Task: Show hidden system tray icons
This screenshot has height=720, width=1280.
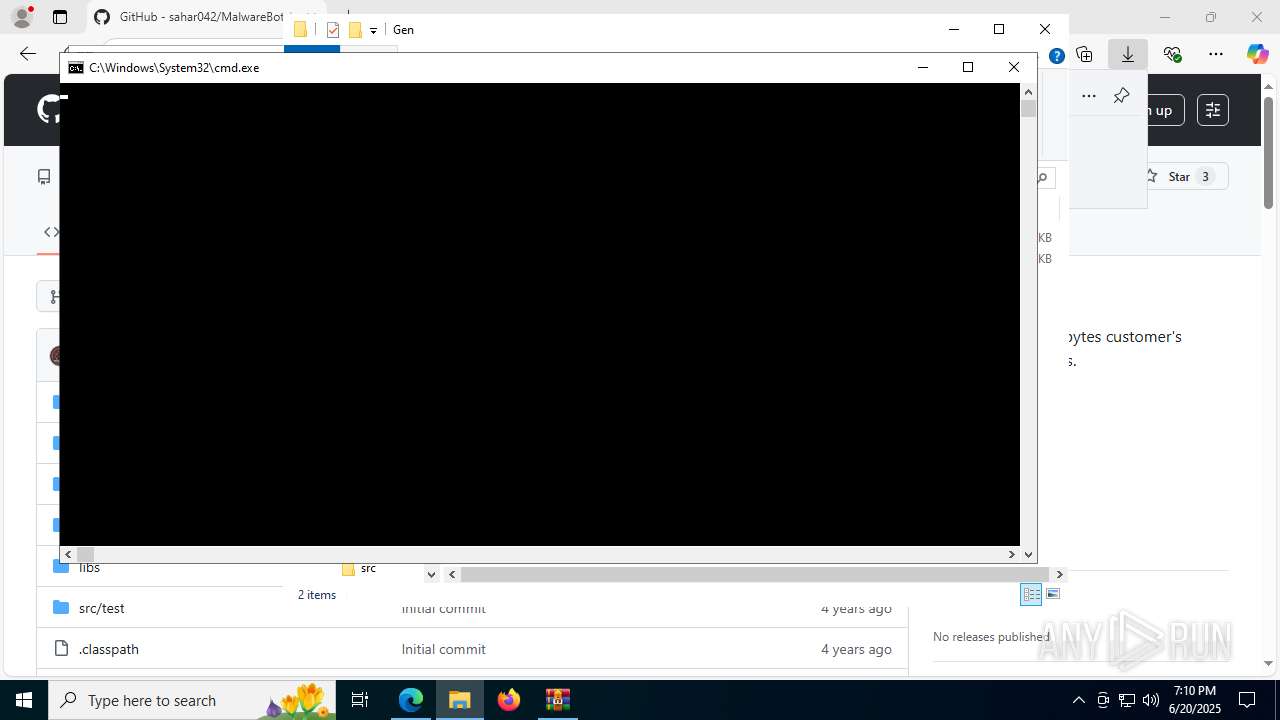Action: (x=1078, y=700)
